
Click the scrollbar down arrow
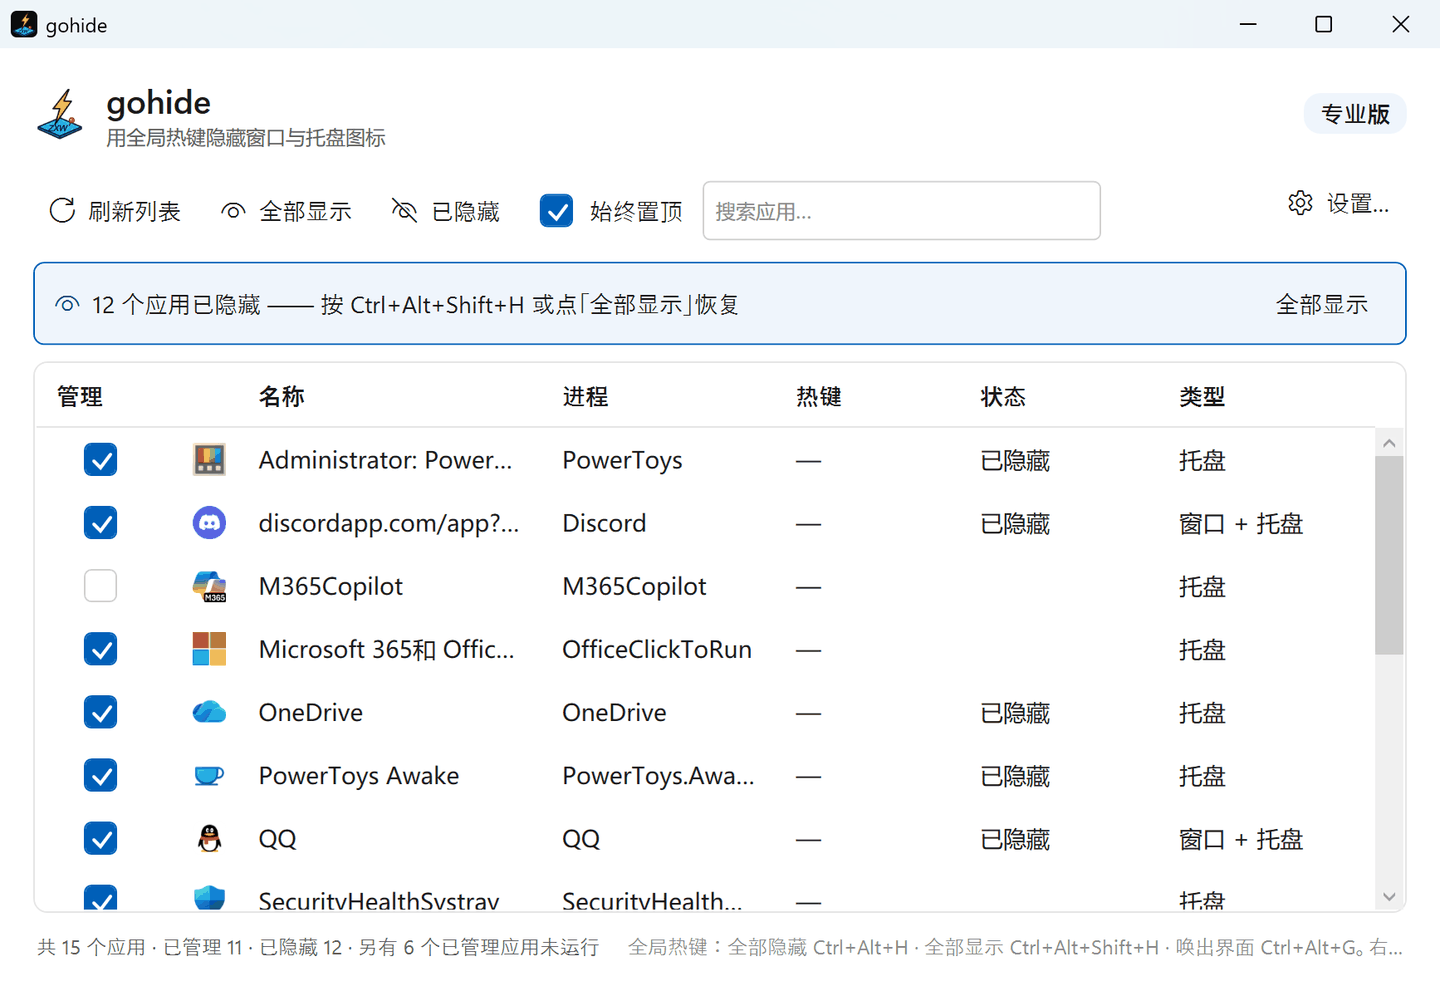[1389, 897]
